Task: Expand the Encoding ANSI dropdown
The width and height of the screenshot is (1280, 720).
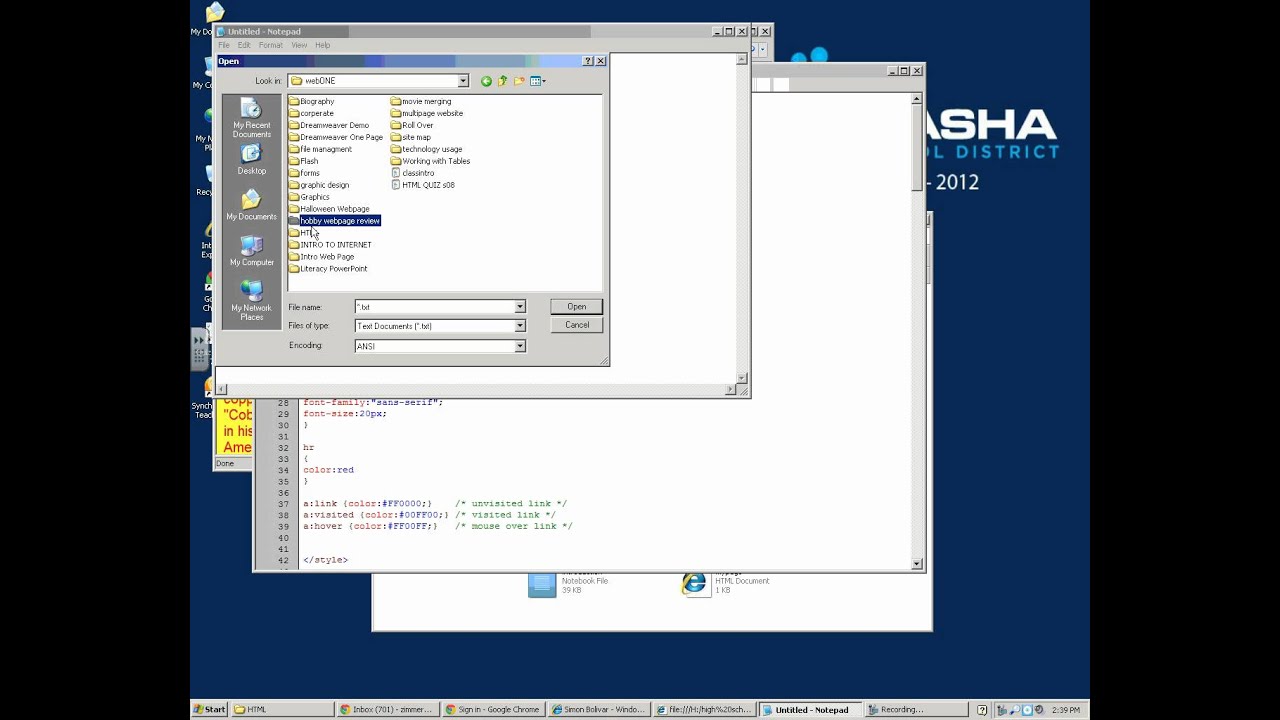Action: [x=519, y=346]
